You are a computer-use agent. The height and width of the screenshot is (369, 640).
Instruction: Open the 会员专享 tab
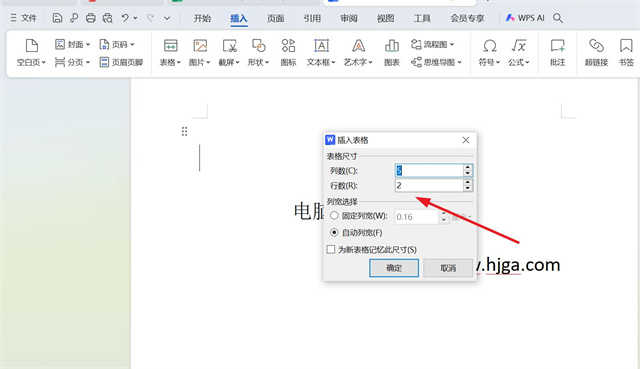[467, 18]
